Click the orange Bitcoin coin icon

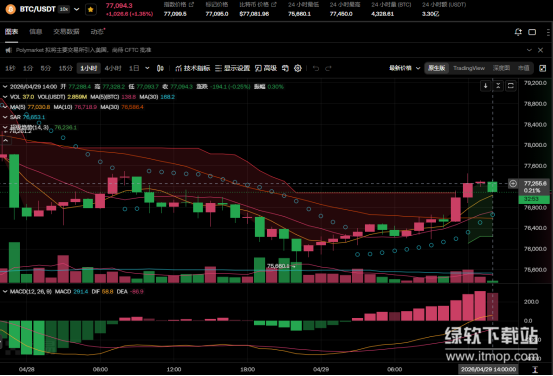coord(10,9)
